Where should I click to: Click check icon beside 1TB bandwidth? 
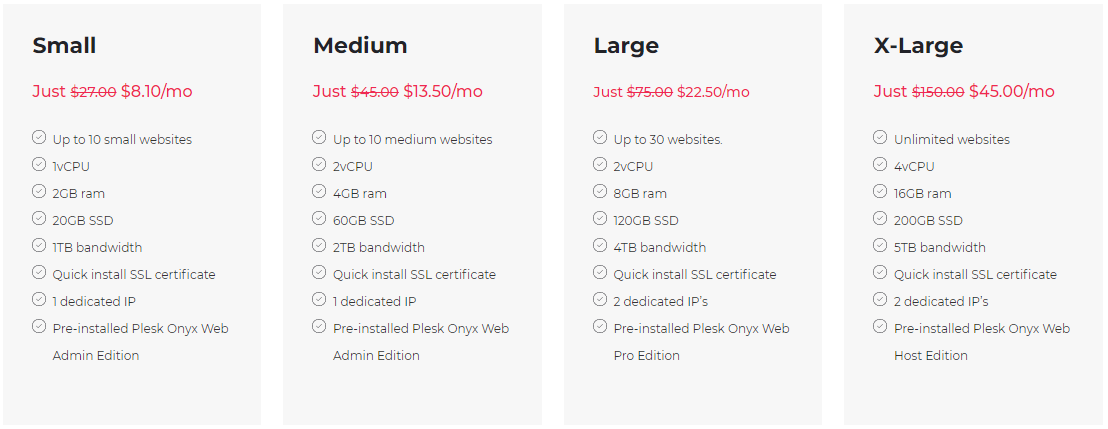pos(39,245)
